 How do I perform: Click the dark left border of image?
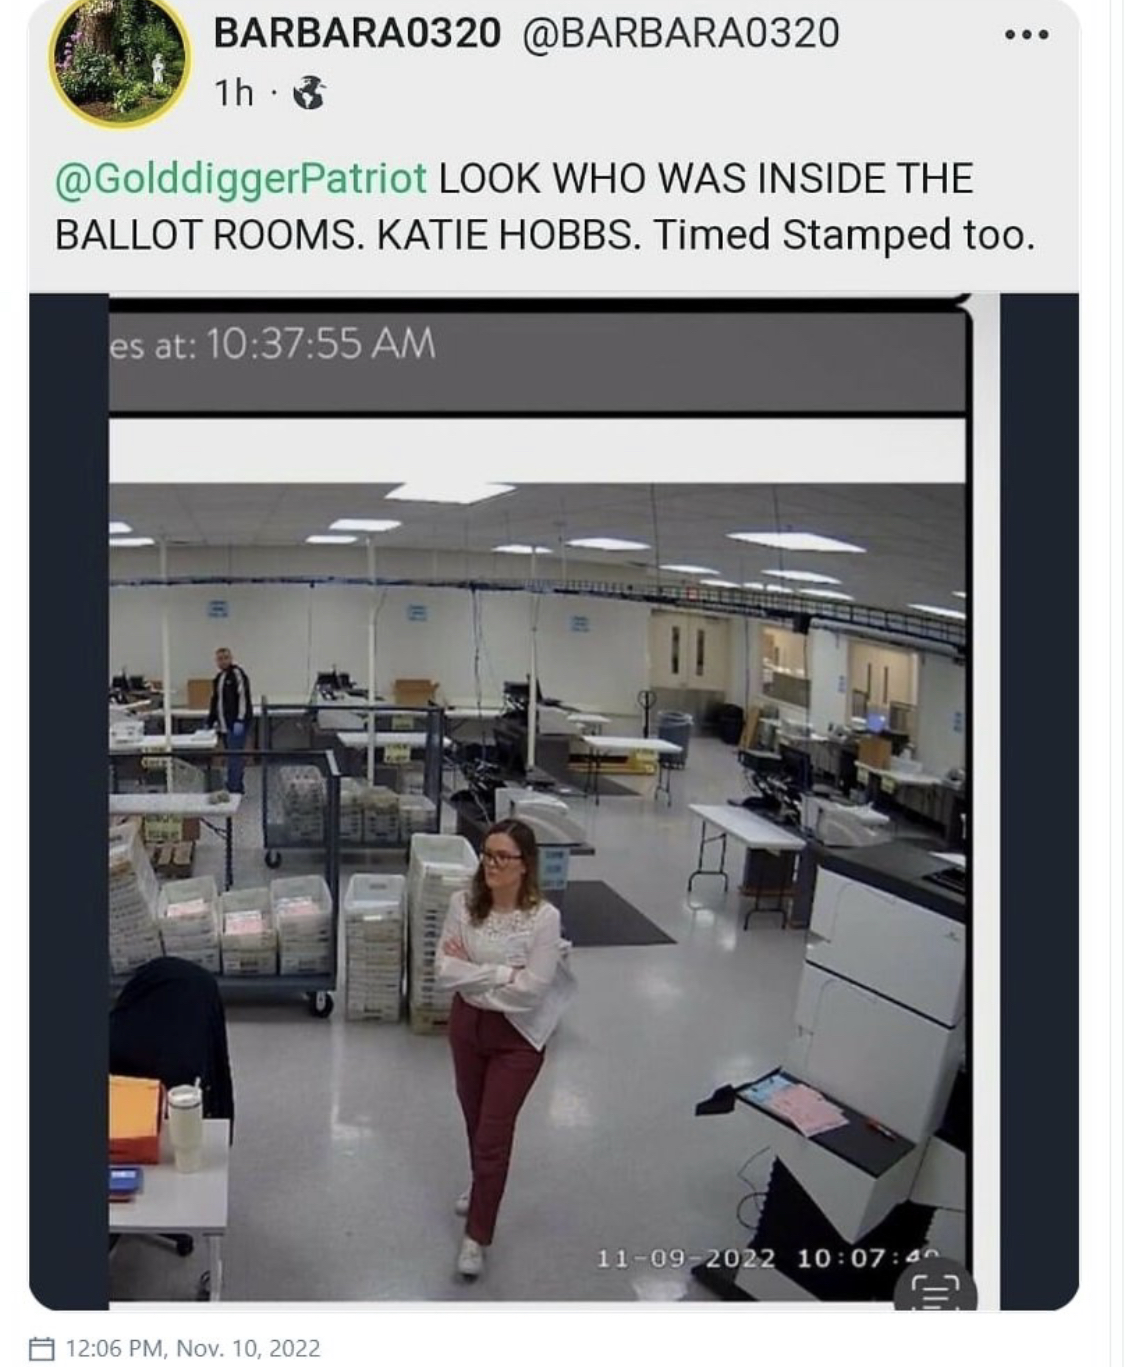click(x=68, y=800)
